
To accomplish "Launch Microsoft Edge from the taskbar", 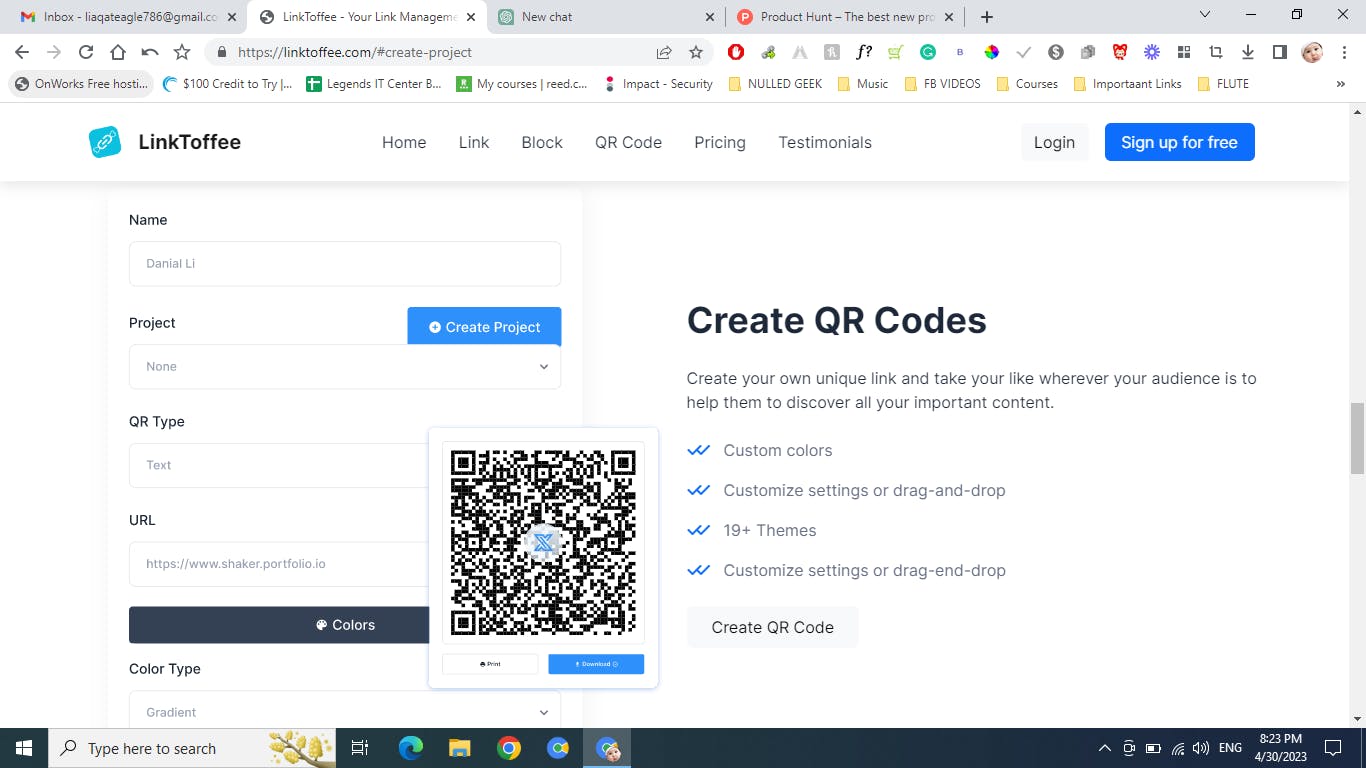I will 410,748.
